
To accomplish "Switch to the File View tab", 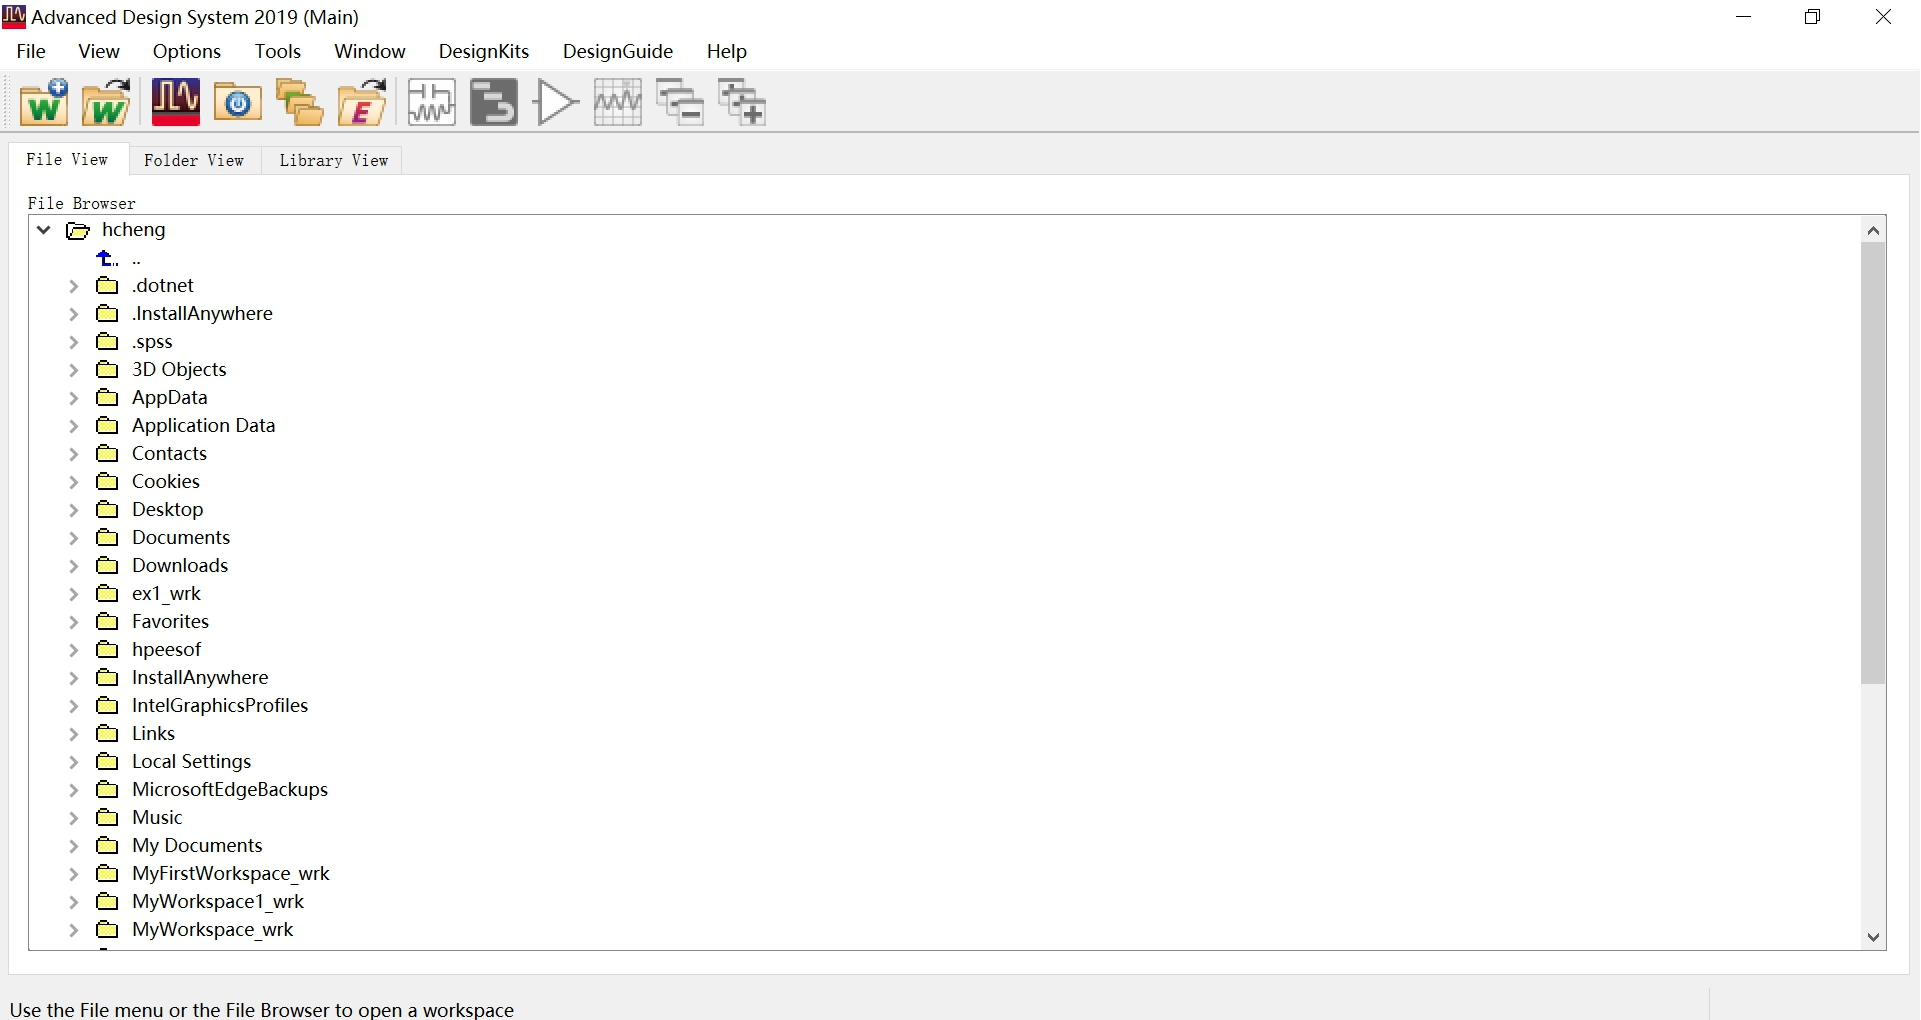I will [67, 159].
